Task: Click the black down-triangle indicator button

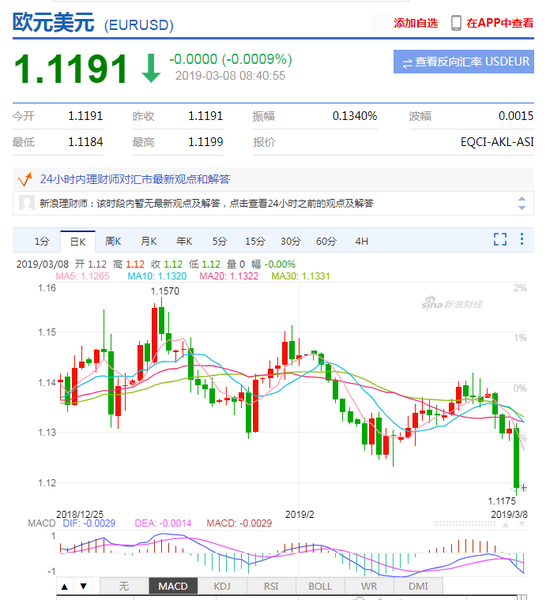Action: tap(83, 586)
